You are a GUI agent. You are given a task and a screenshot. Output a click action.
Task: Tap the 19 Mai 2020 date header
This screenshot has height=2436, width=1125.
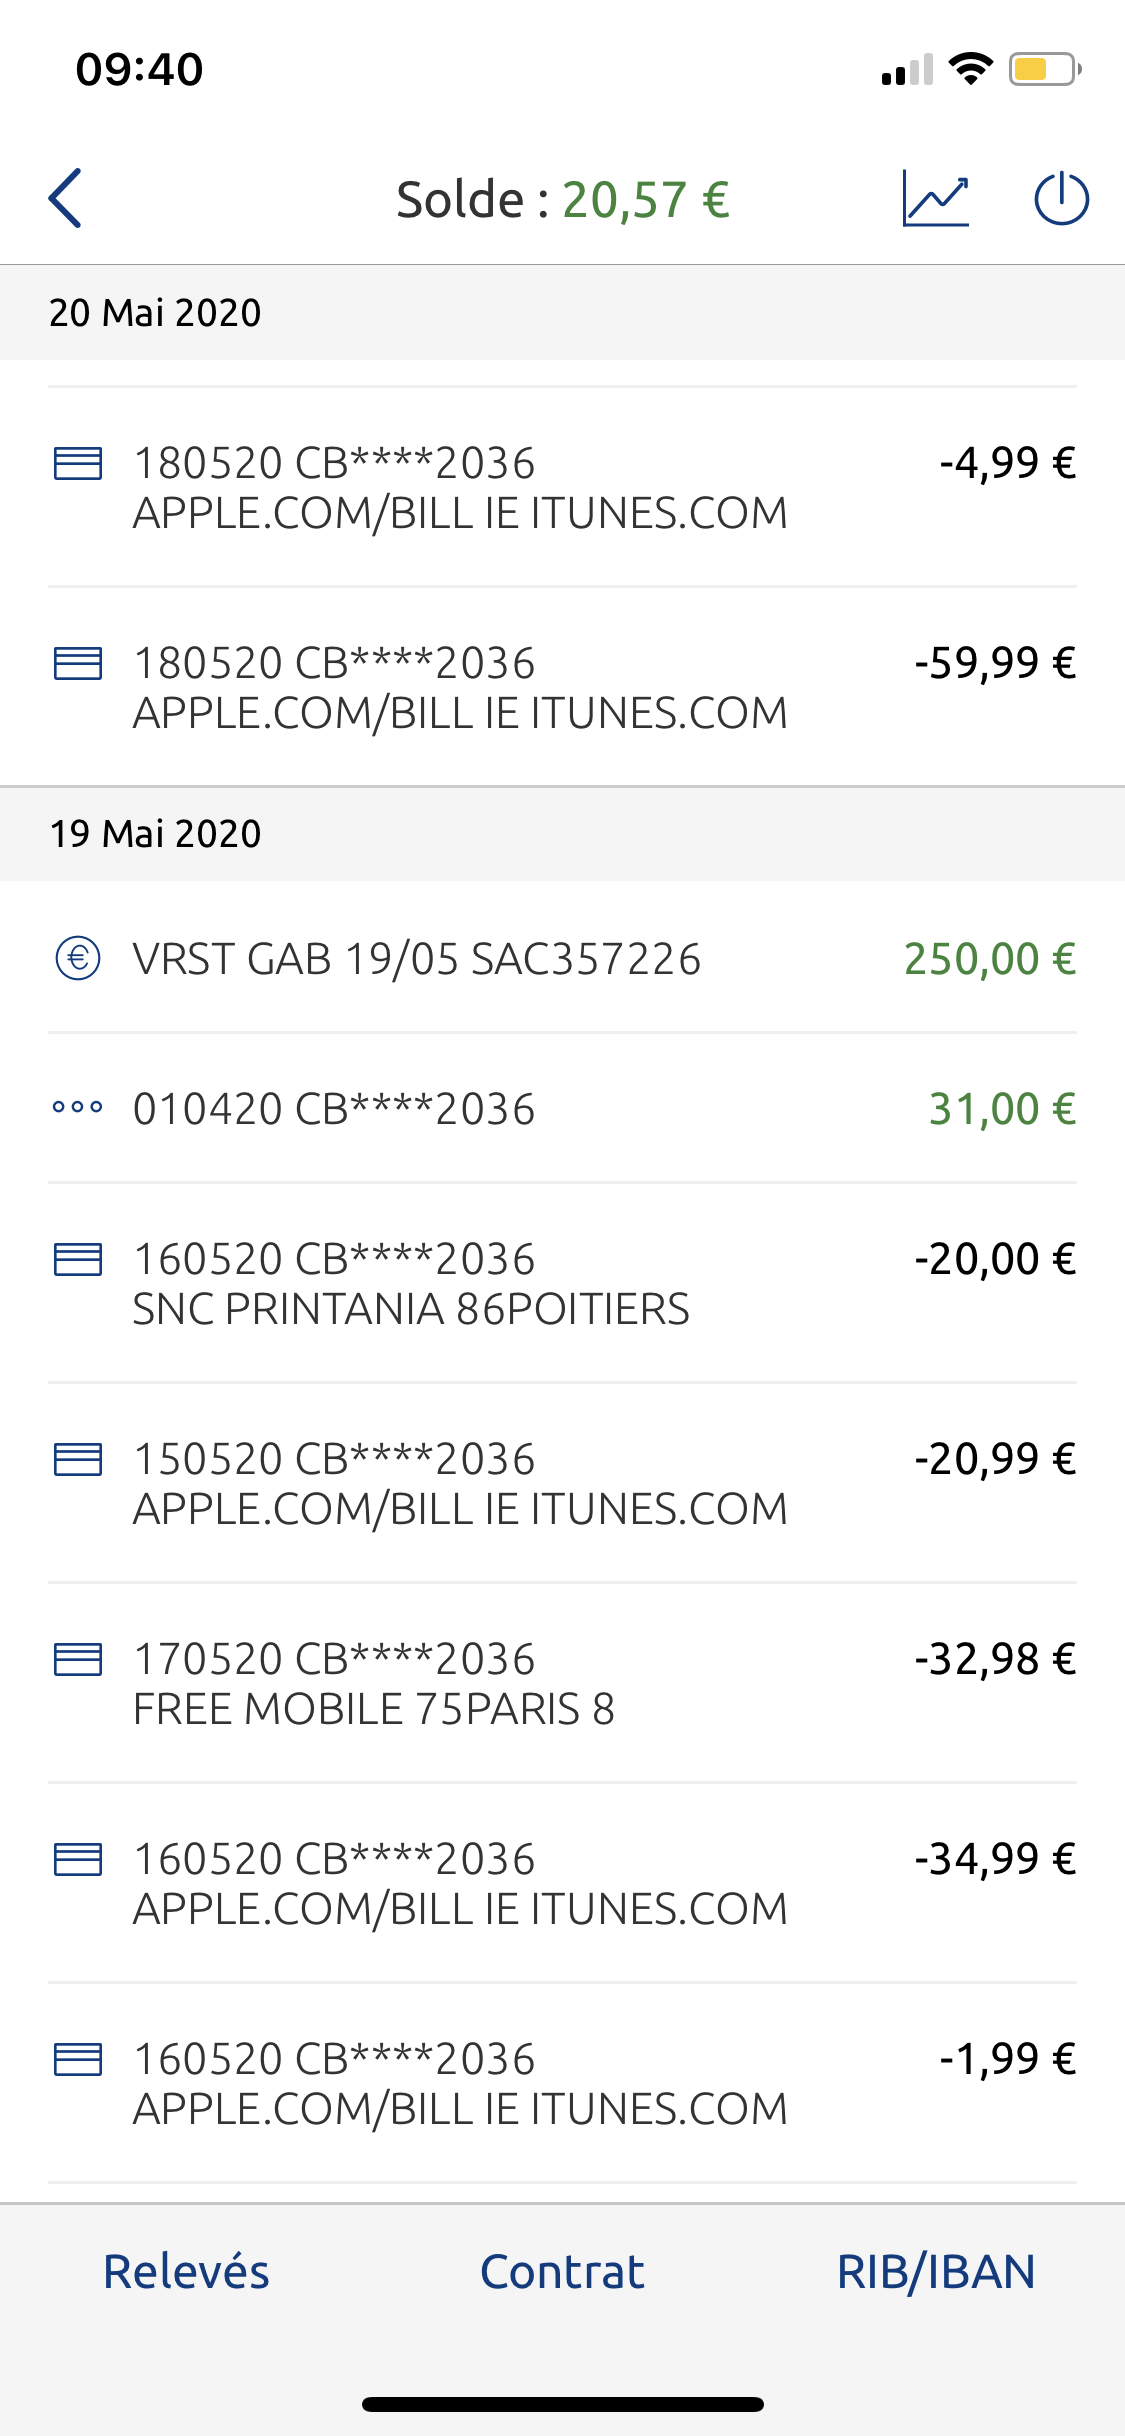tap(156, 834)
